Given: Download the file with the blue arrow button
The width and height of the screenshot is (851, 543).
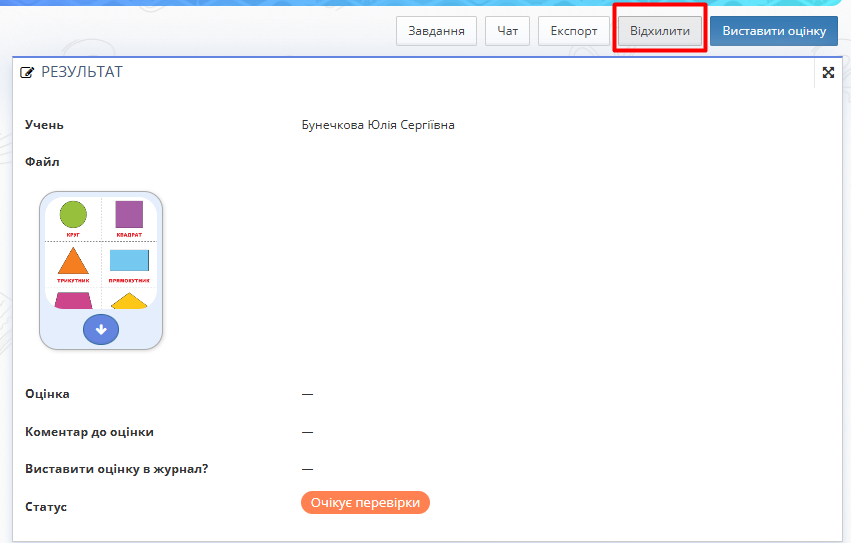Looking at the screenshot, I should pyautogui.click(x=101, y=329).
